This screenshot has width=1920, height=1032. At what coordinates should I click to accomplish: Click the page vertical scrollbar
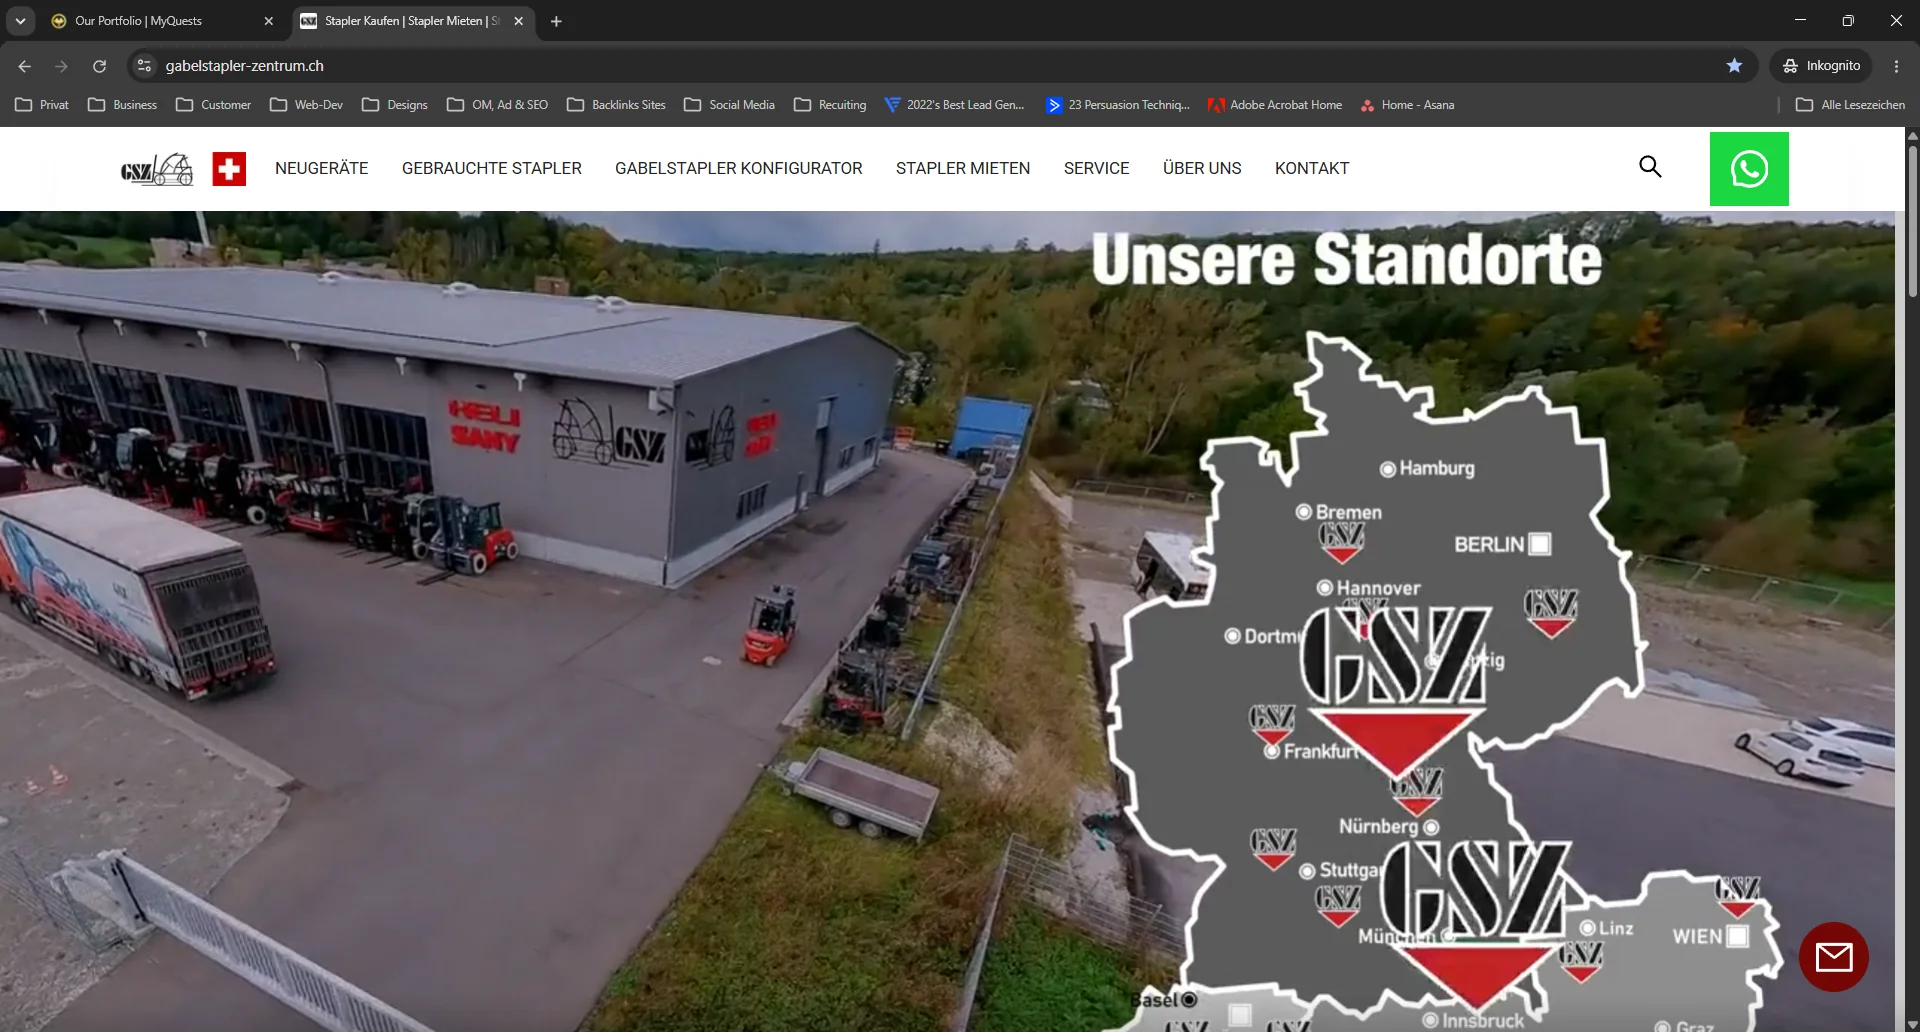[1912, 220]
